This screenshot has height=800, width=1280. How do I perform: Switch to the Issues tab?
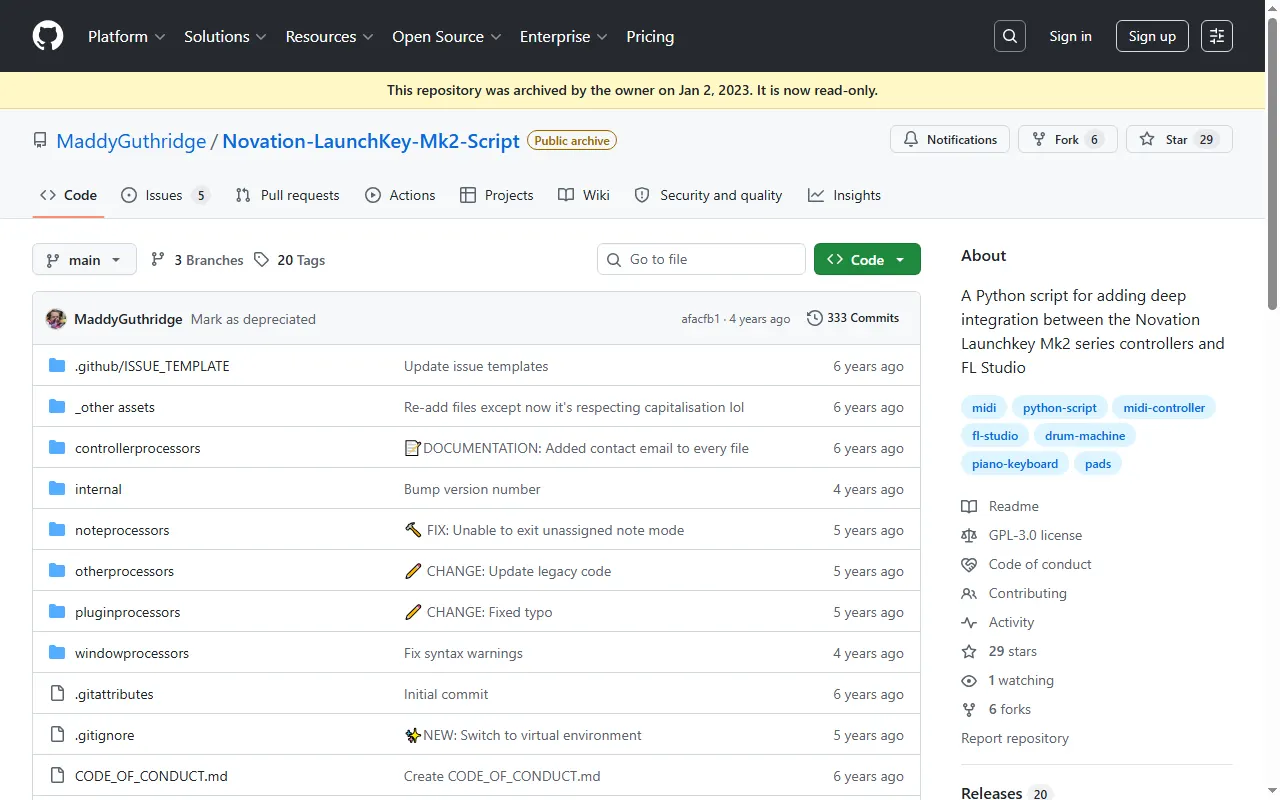pyautogui.click(x=165, y=195)
